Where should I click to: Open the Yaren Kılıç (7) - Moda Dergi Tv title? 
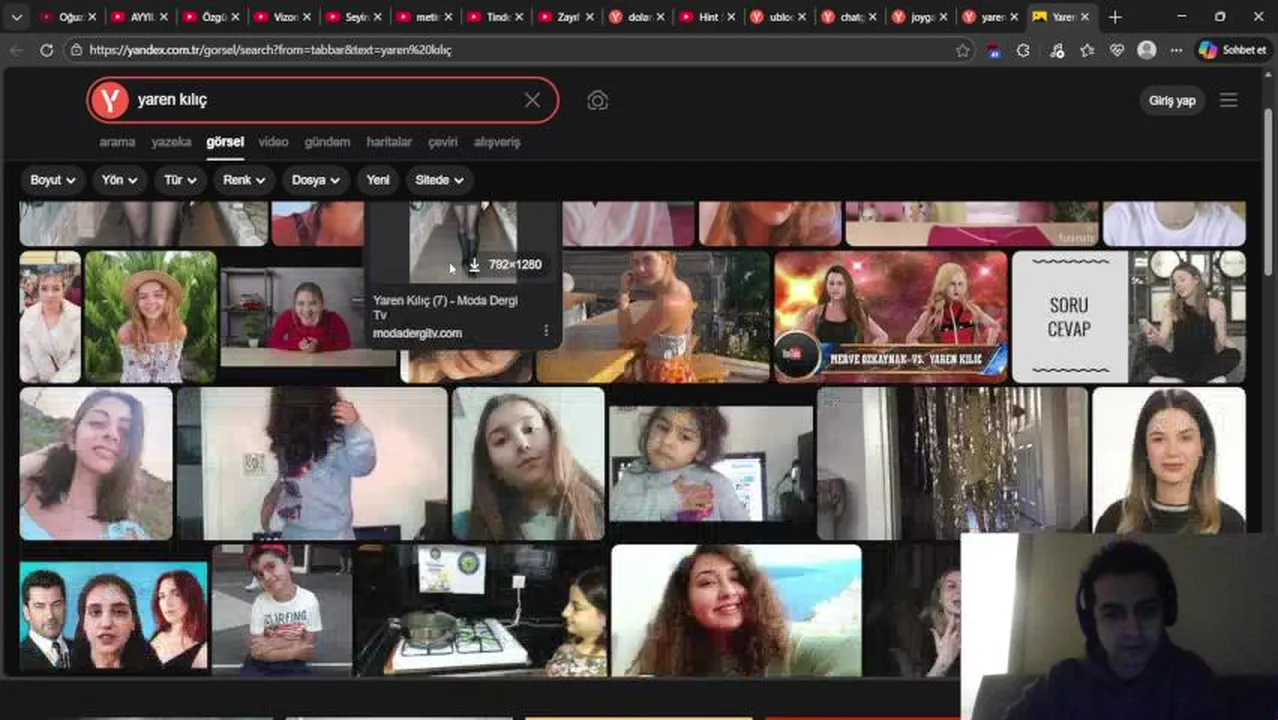[x=445, y=307]
